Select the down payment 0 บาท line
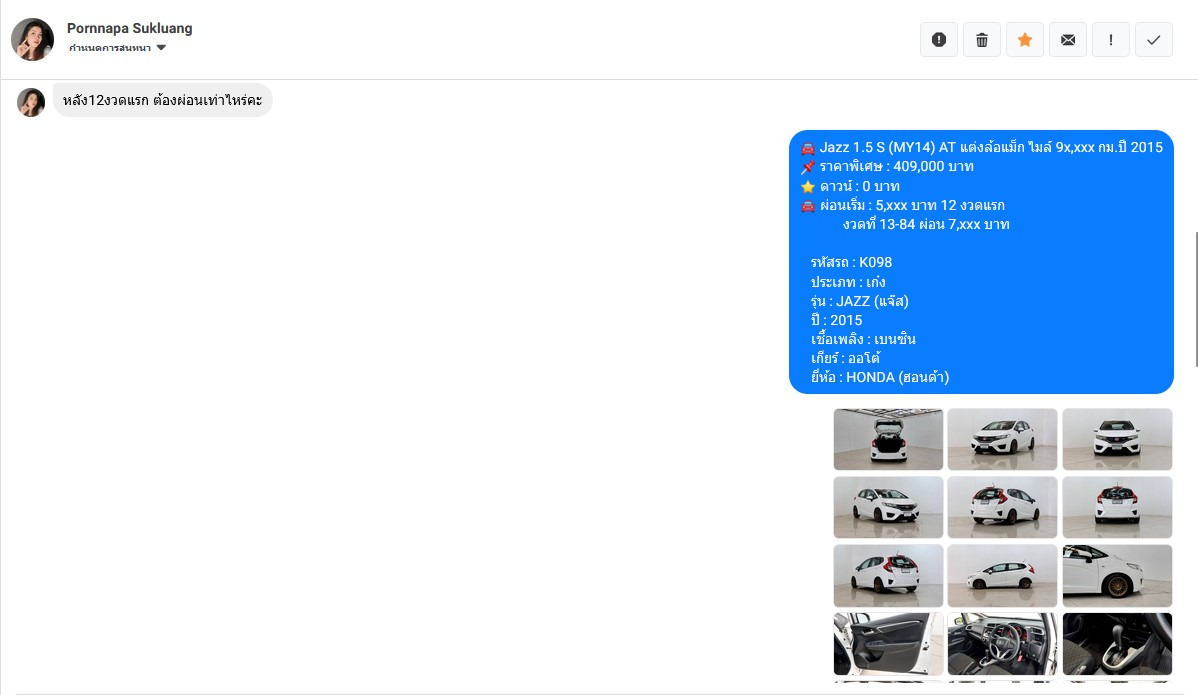The width and height of the screenshot is (1198, 695). pos(850,186)
